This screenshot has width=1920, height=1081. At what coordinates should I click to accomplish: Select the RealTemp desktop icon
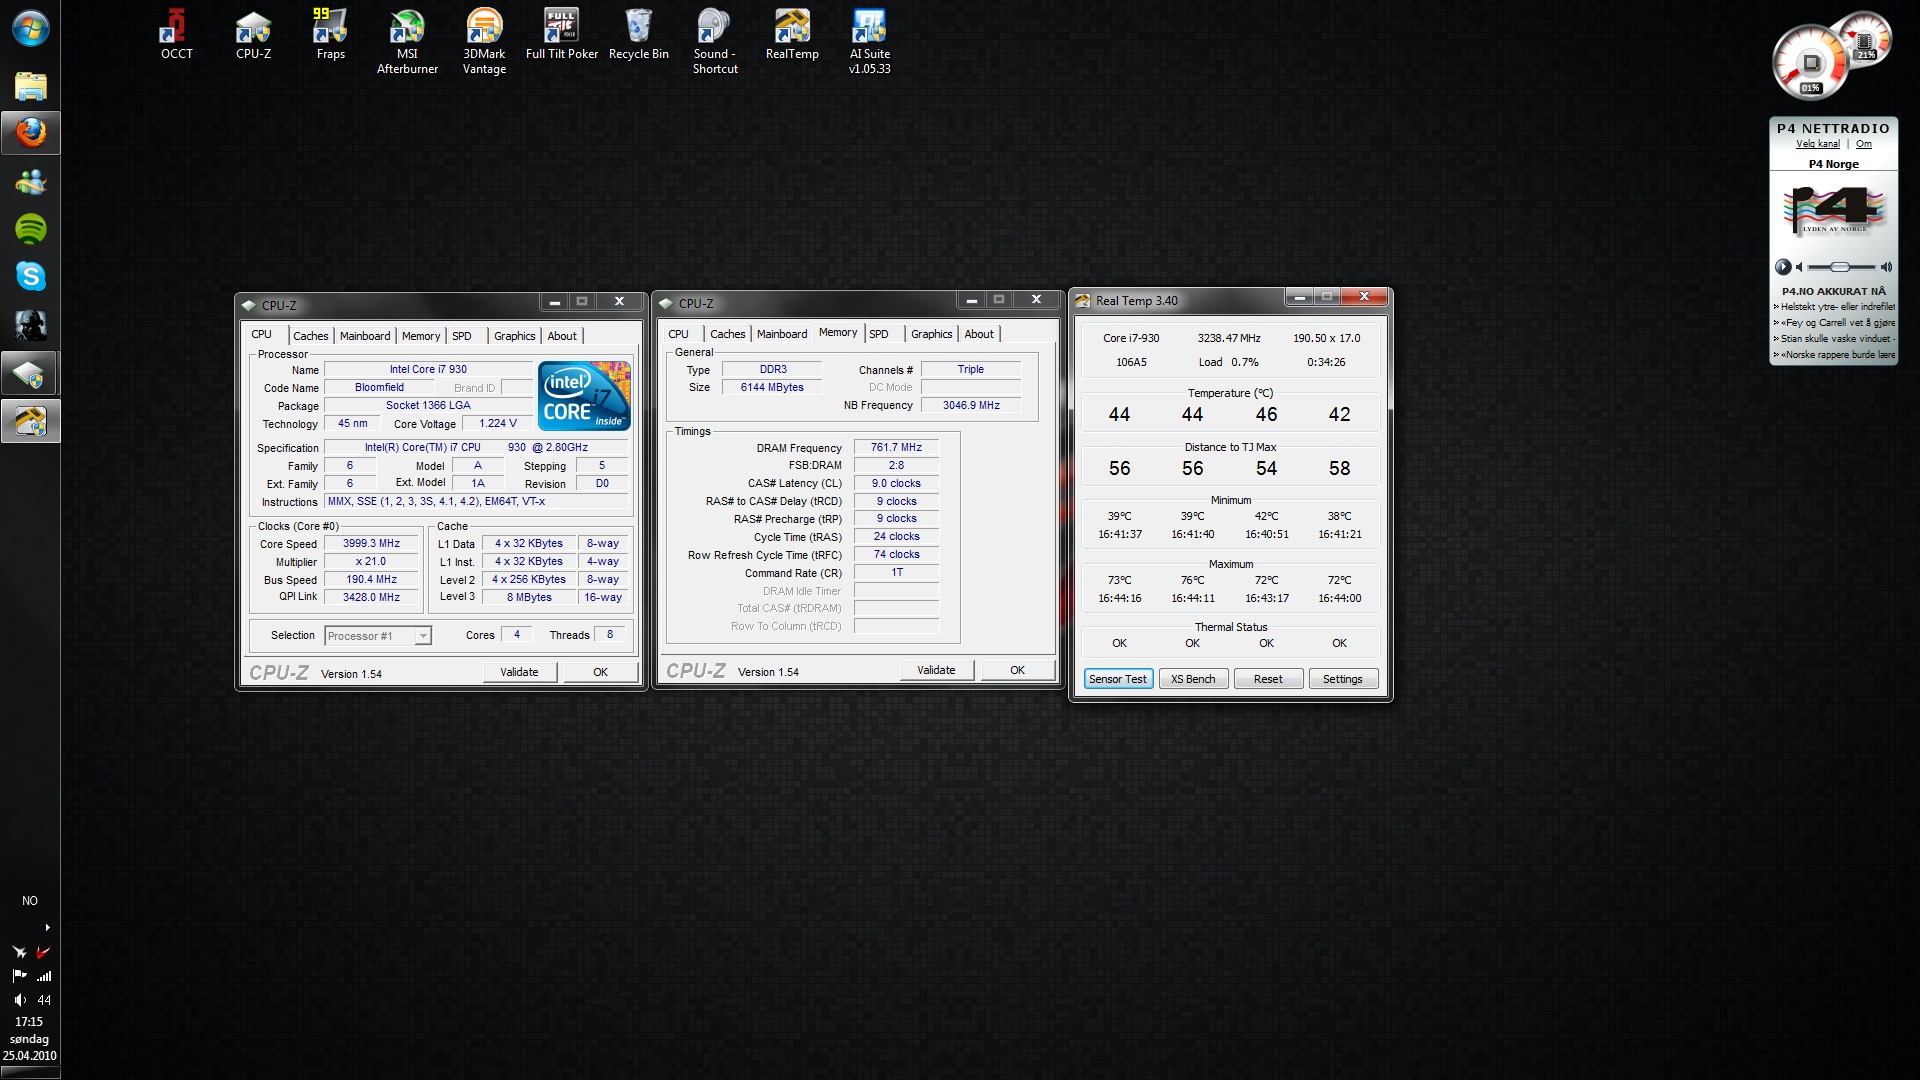(x=792, y=35)
